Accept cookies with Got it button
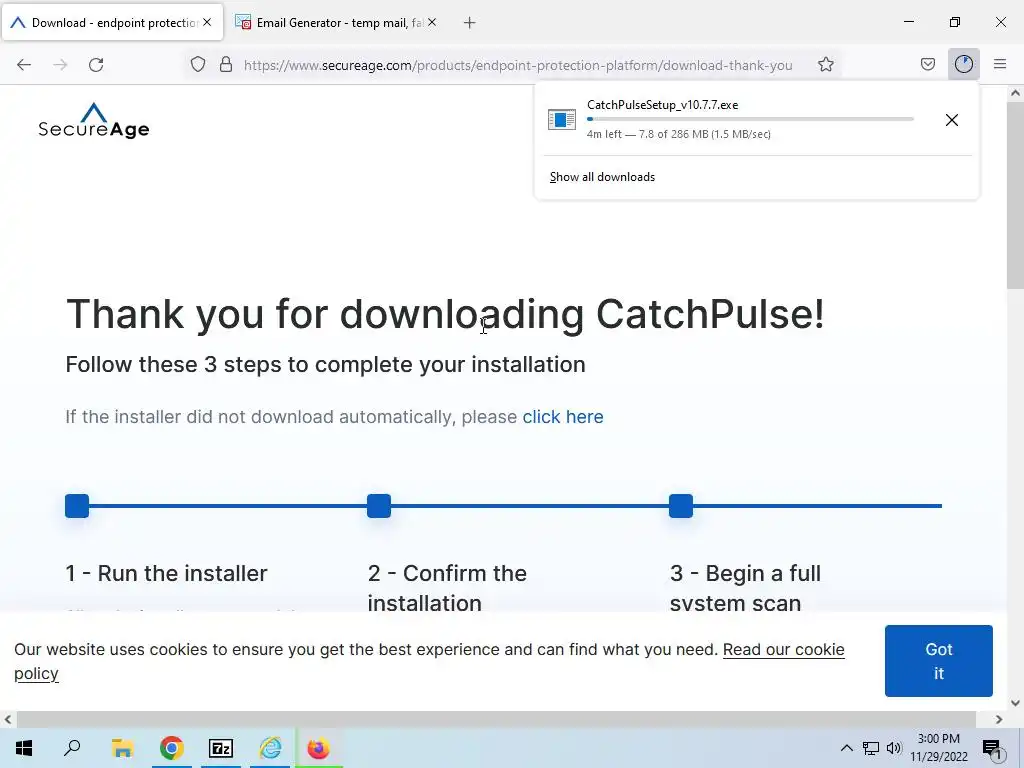 point(938,661)
